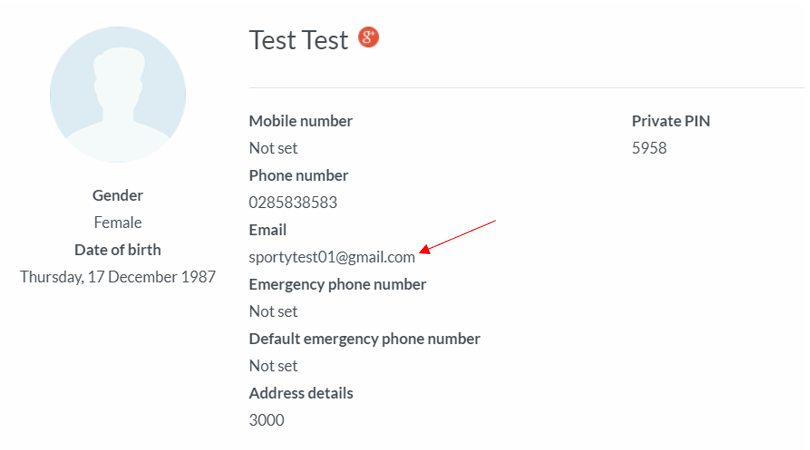Click the Google Plus icon beside Test Test
This screenshot has height=450, width=810.
click(368, 37)
